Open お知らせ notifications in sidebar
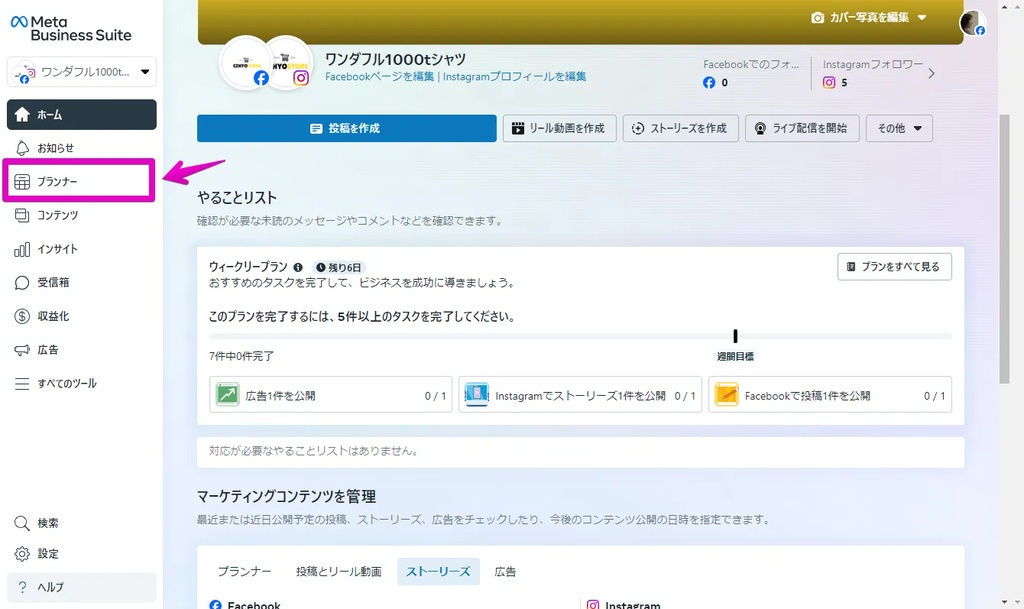The image size is (1024, 609). tap(82, 148)
